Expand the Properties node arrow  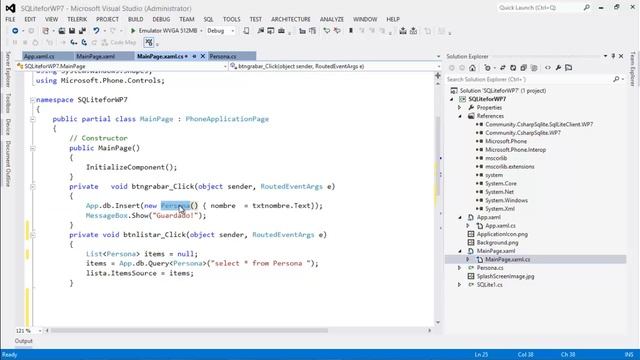tap(460, 108)
